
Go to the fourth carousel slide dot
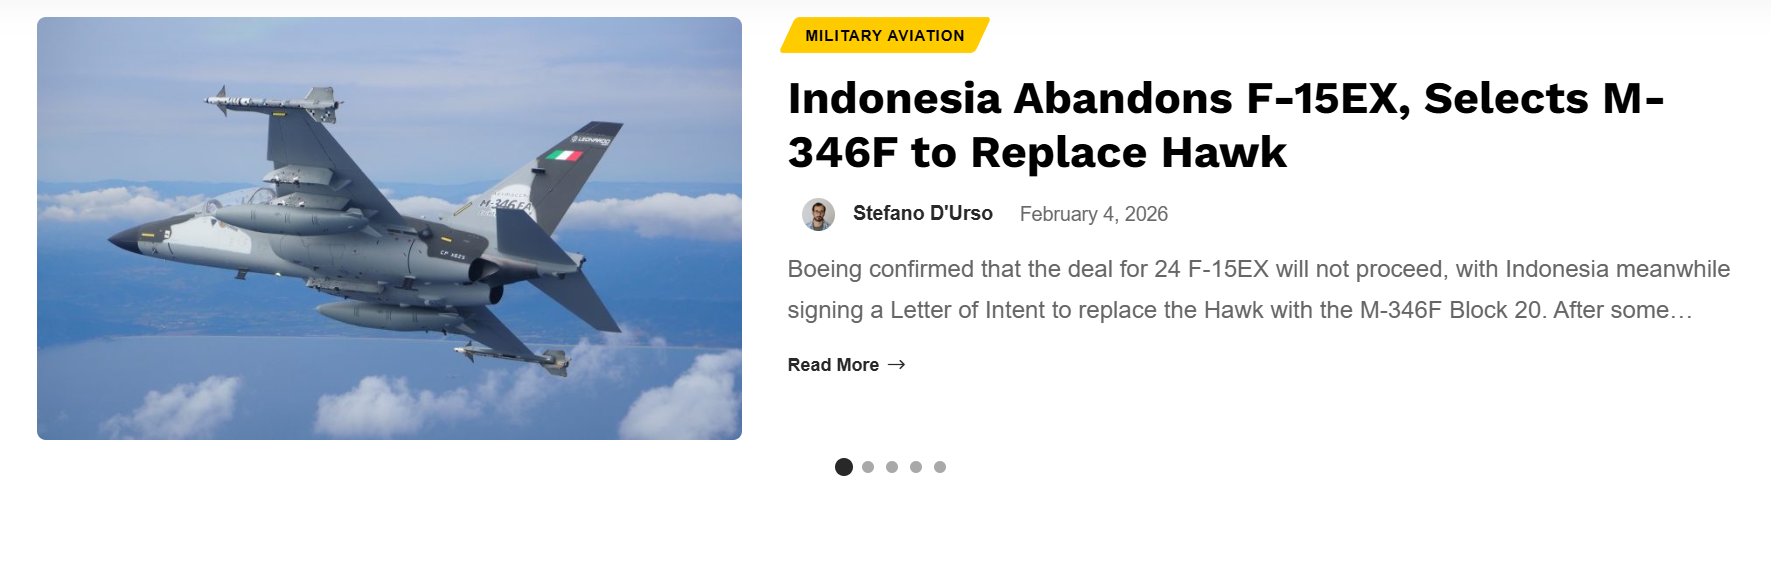tap(916, 467)
